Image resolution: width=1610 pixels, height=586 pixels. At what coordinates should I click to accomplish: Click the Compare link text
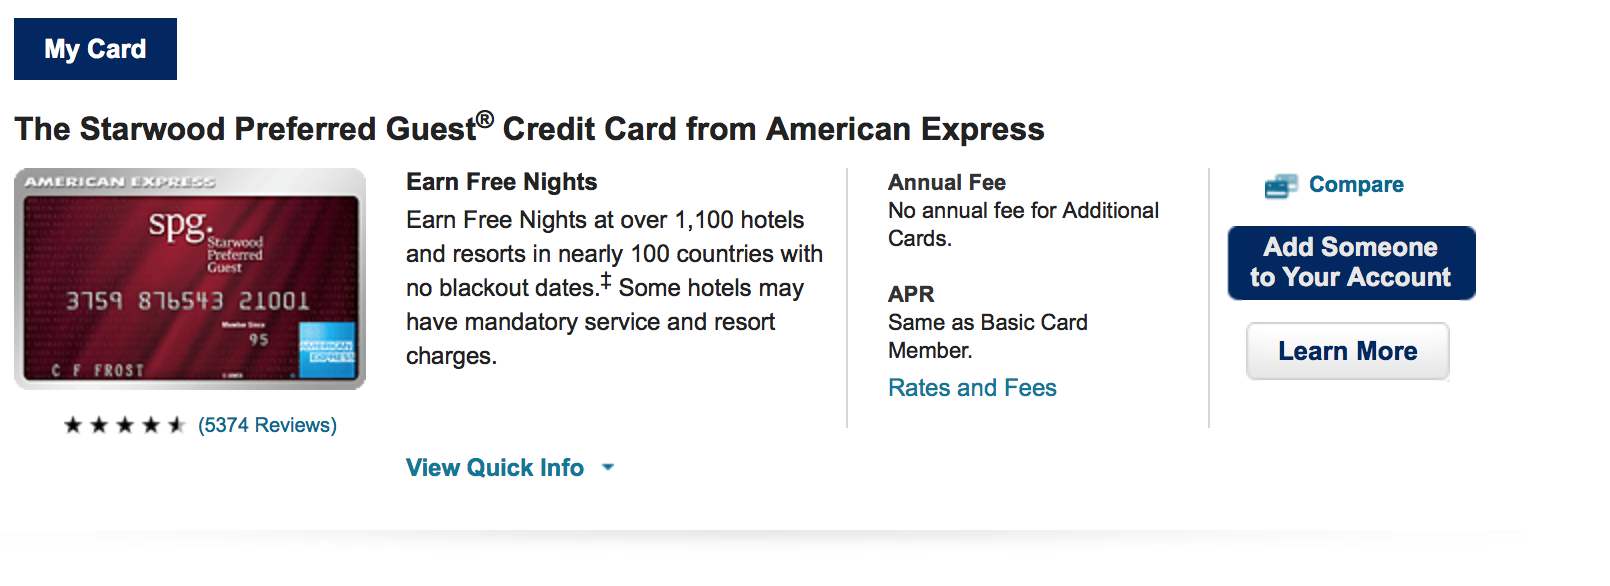tap(1355, 185)
